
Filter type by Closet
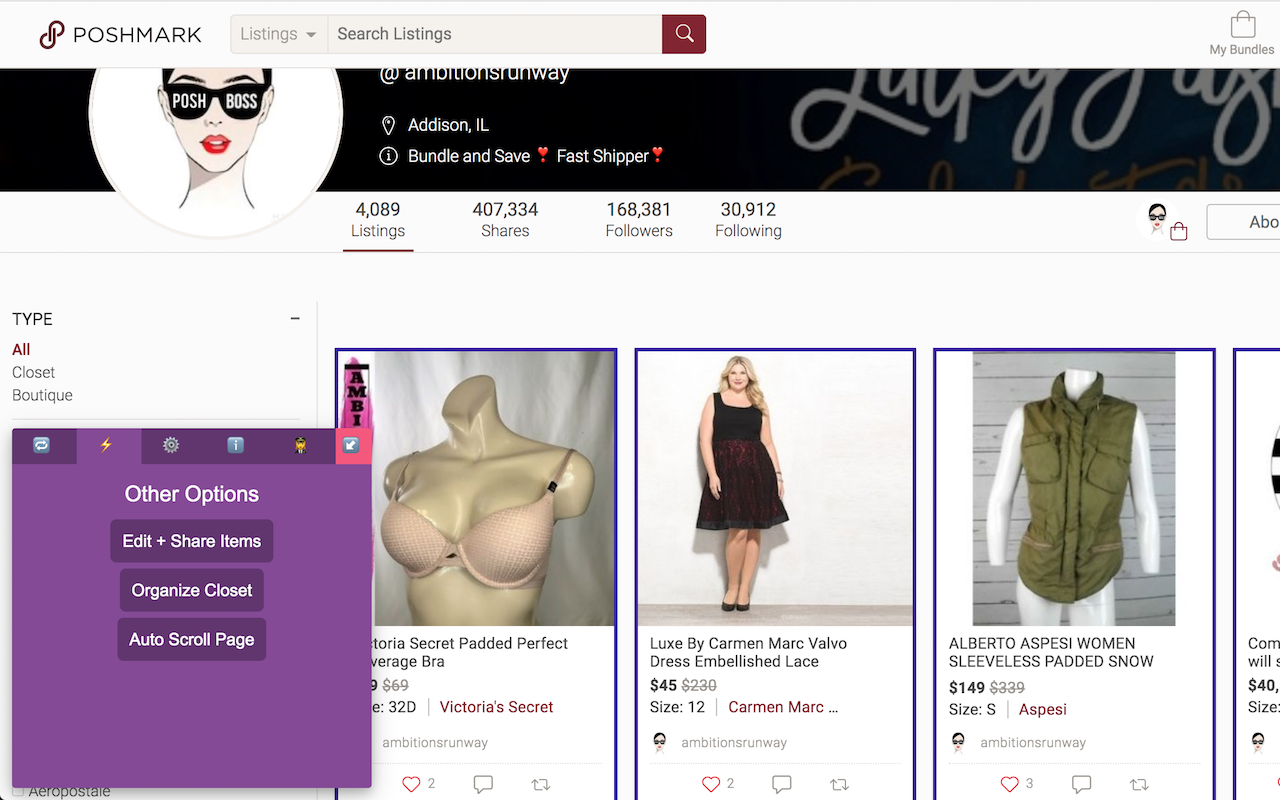point(33,372)
